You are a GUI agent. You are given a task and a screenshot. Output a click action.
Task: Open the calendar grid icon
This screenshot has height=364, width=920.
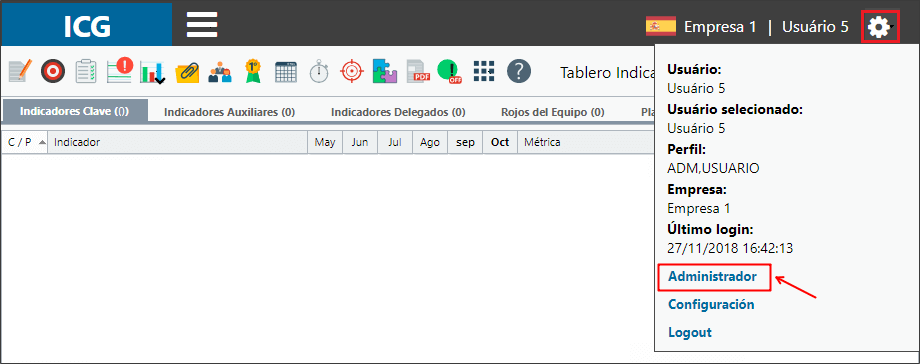tap(286, 72)
